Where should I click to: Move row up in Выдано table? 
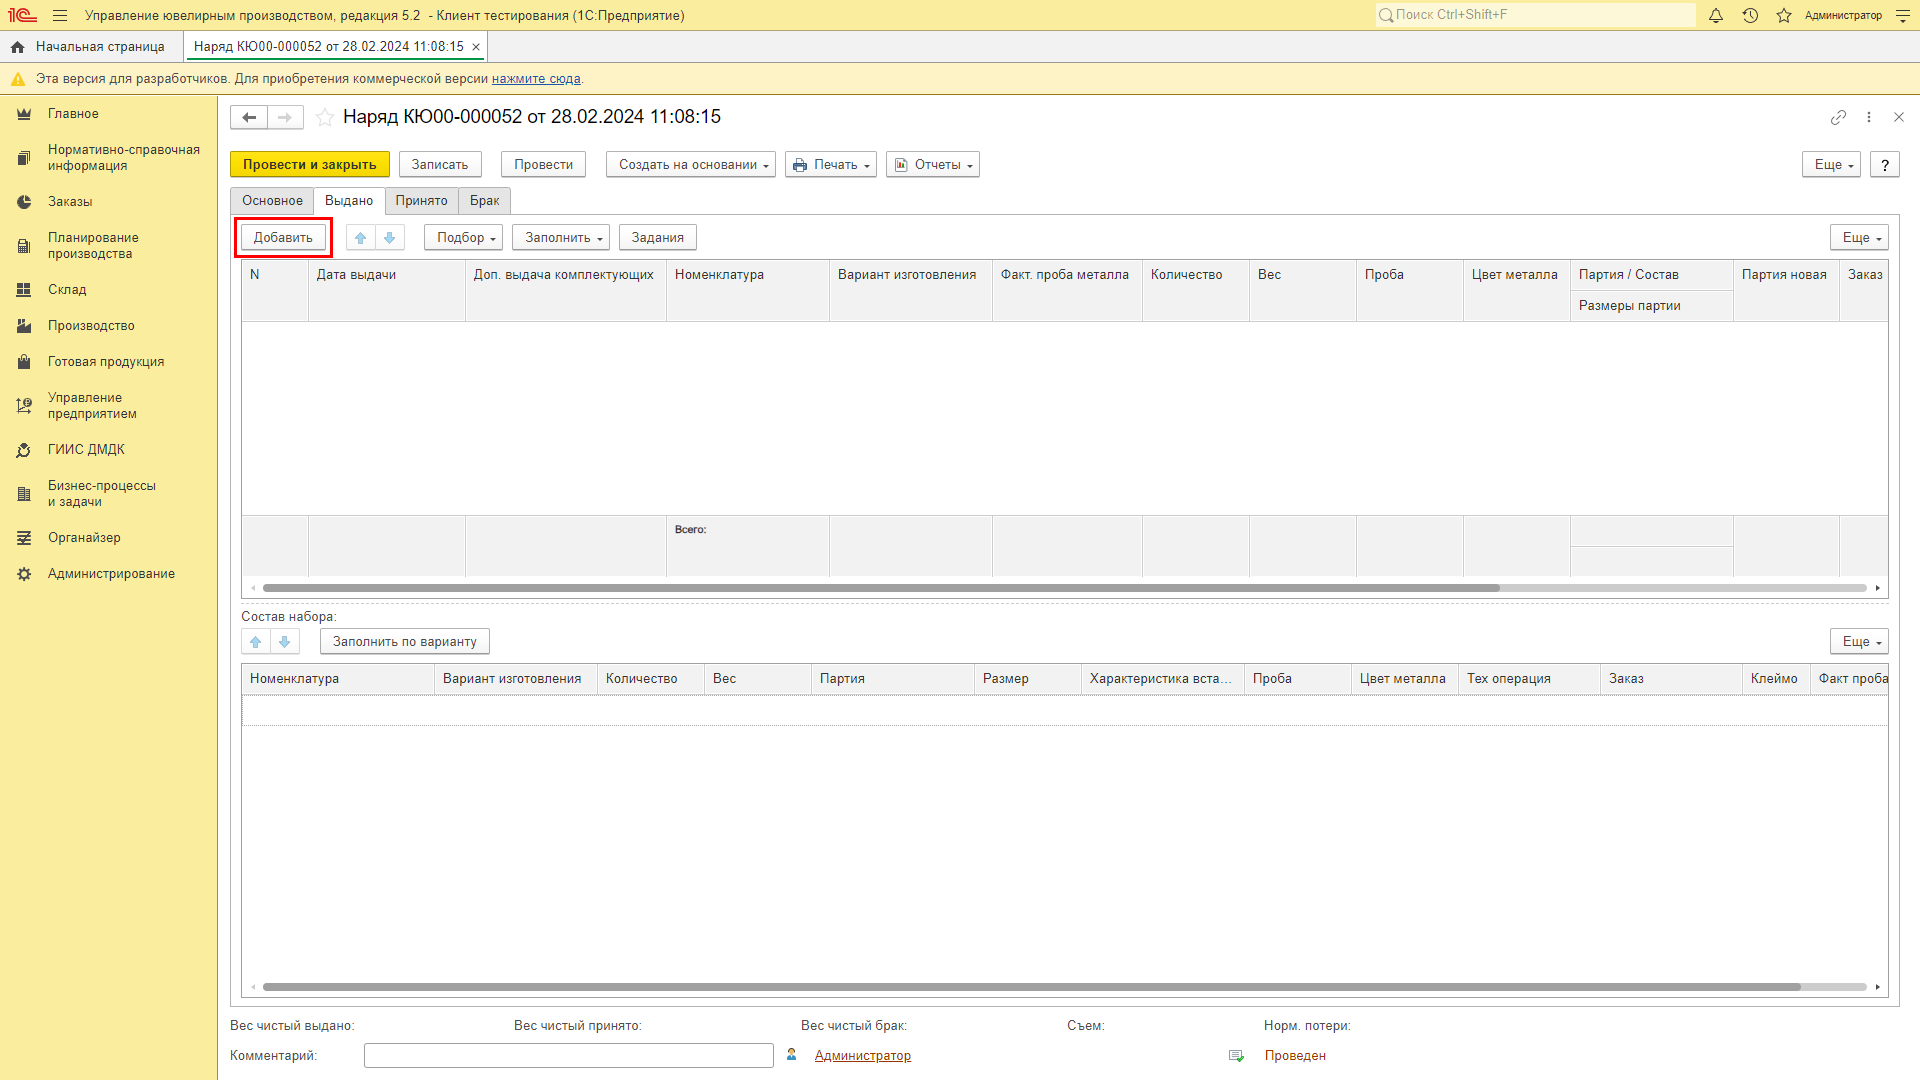361,237
